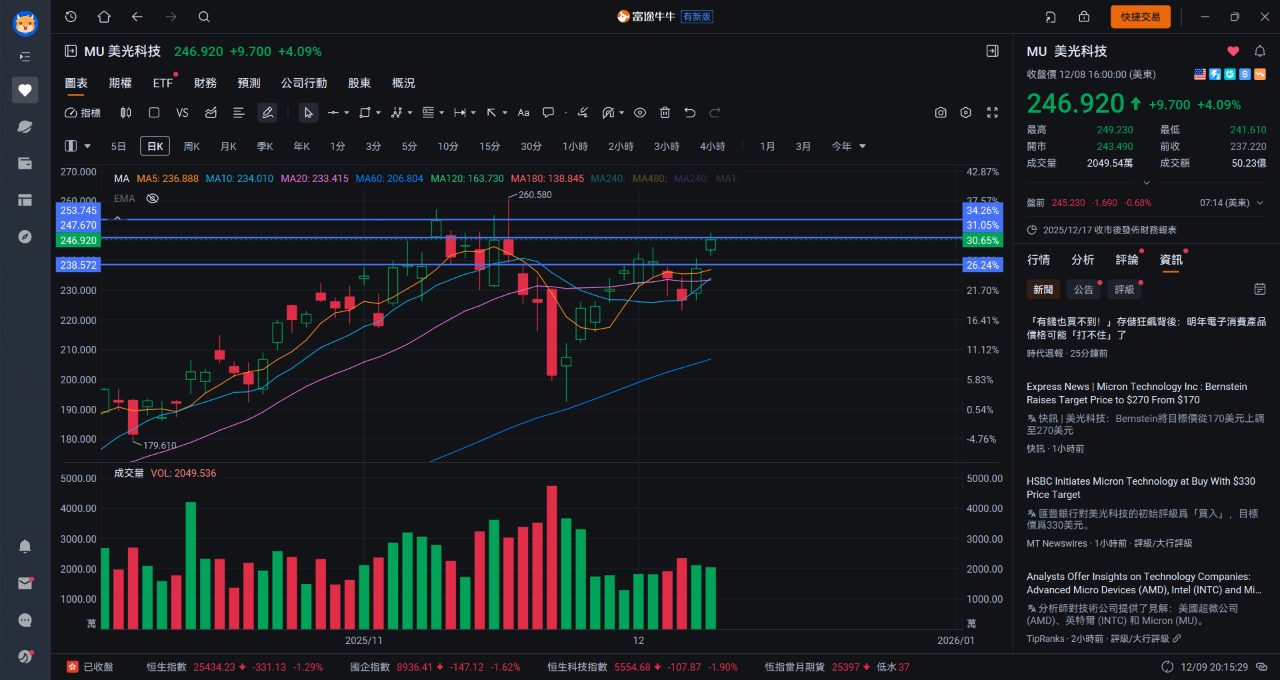
Task: Select the pencil drawing tool
Action: click(267, 113)
